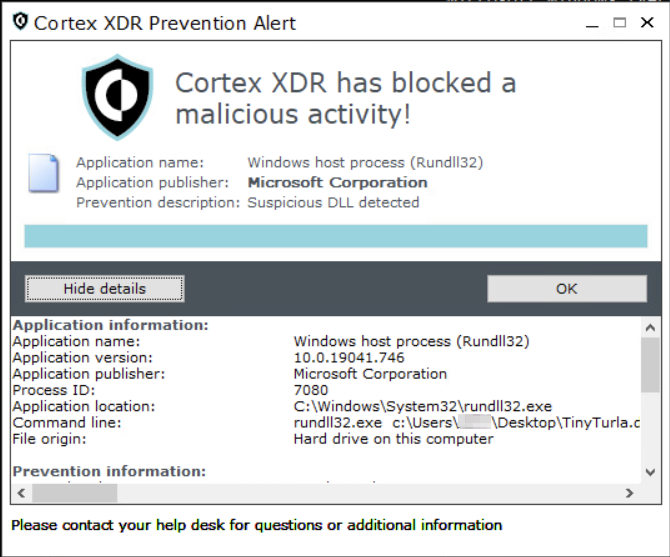670x557 pixels.
Task: Click the Process ID value 7080
Action: [311, 390]
